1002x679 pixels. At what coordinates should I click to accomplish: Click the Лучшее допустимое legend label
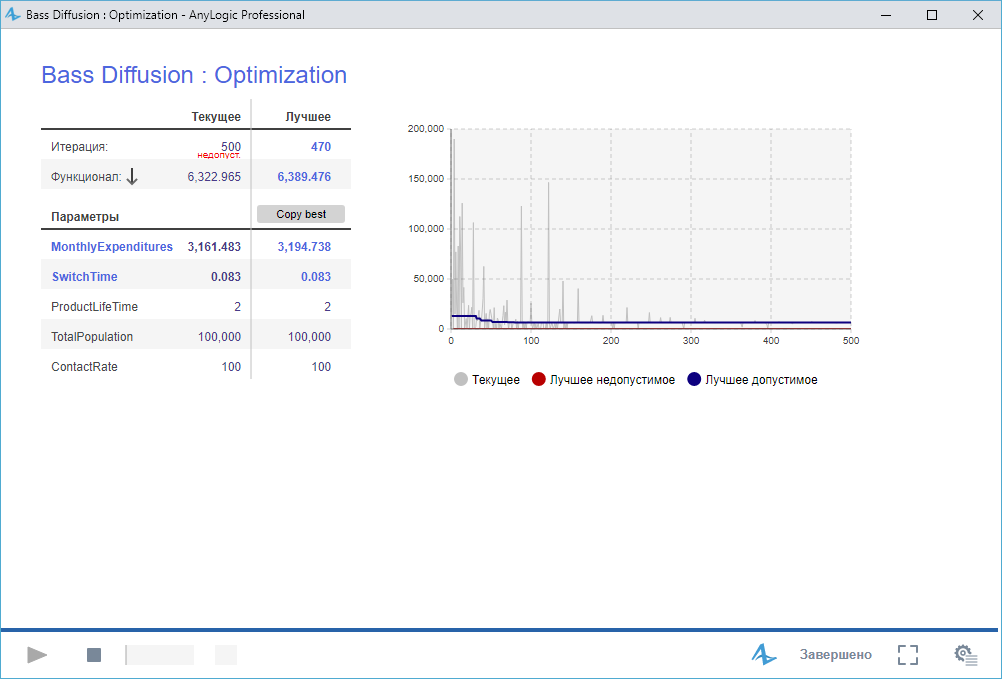761,380
